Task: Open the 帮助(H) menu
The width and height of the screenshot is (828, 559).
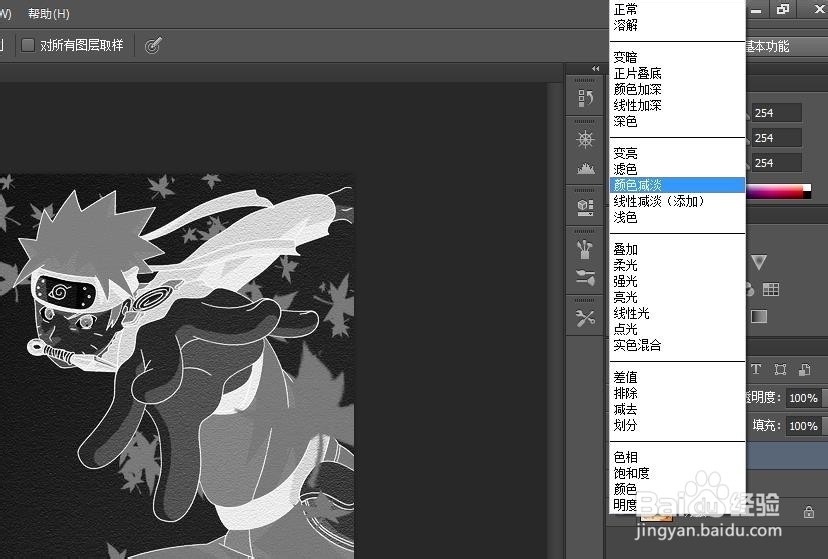Action: coord(49,14)
